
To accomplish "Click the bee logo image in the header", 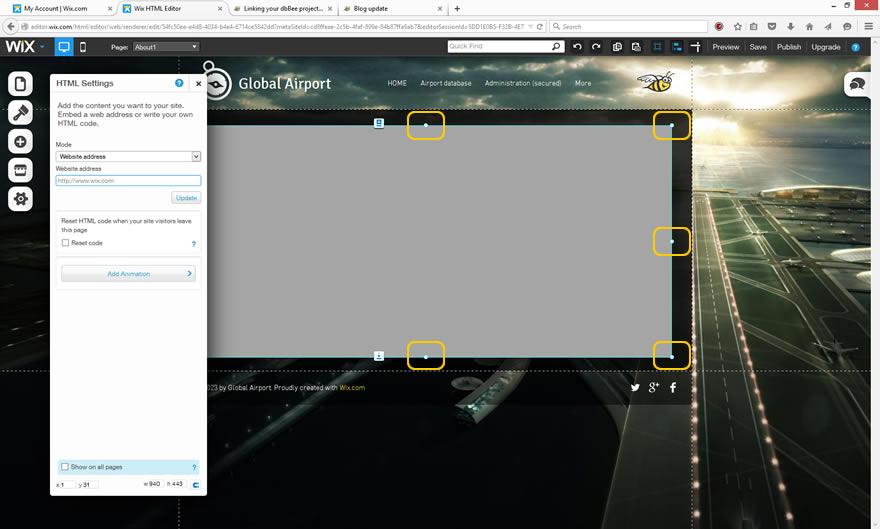I will [656, 82].
